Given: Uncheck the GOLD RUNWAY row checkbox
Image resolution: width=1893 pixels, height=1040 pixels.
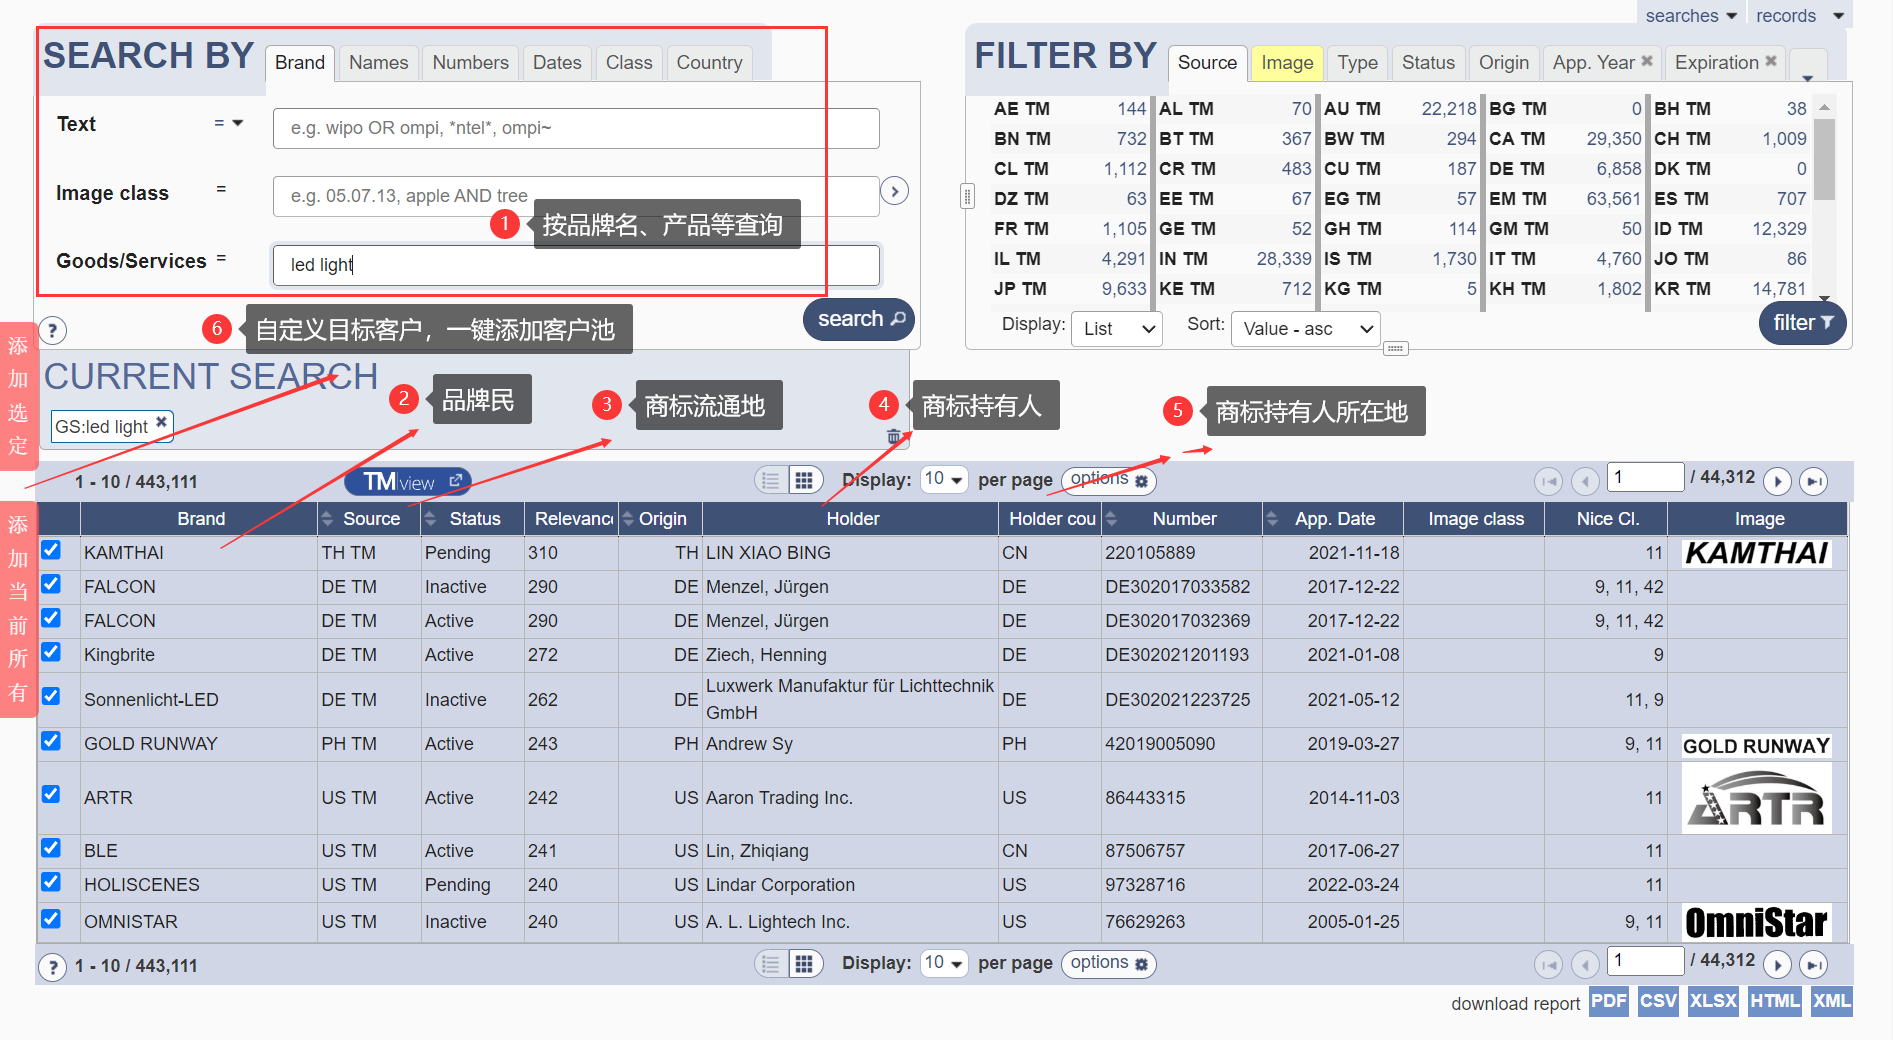Looking at the screenshot, I should [x=51, y=741].
